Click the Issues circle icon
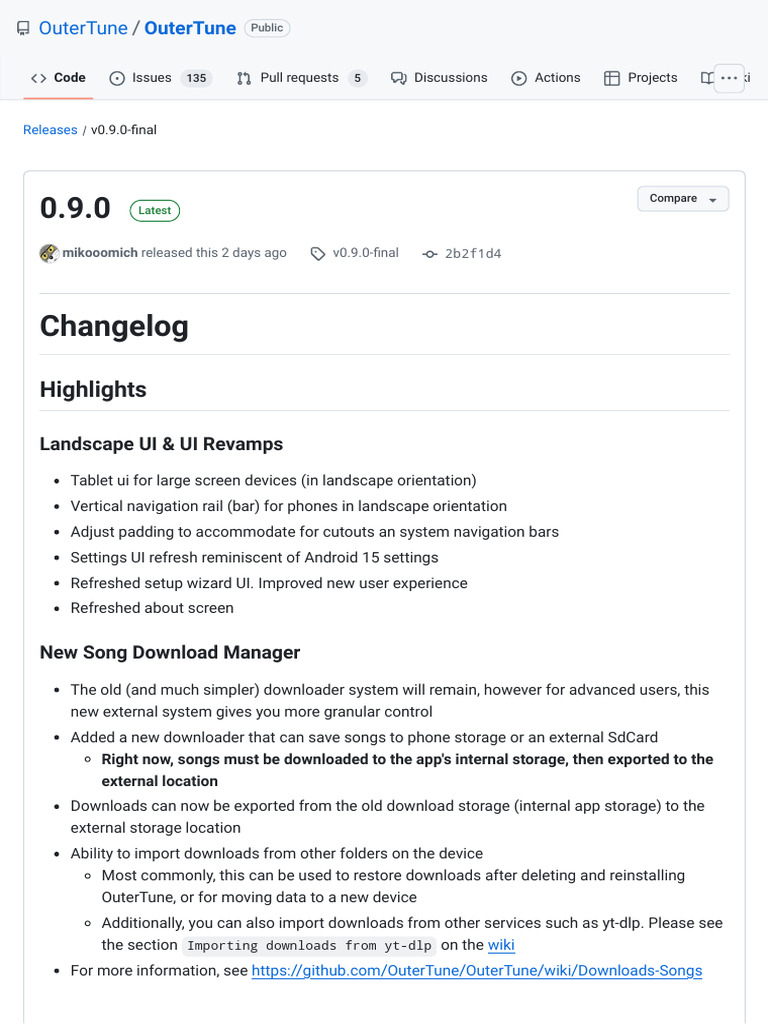This screenshot has width=768, height=1024. pos(117,78)
